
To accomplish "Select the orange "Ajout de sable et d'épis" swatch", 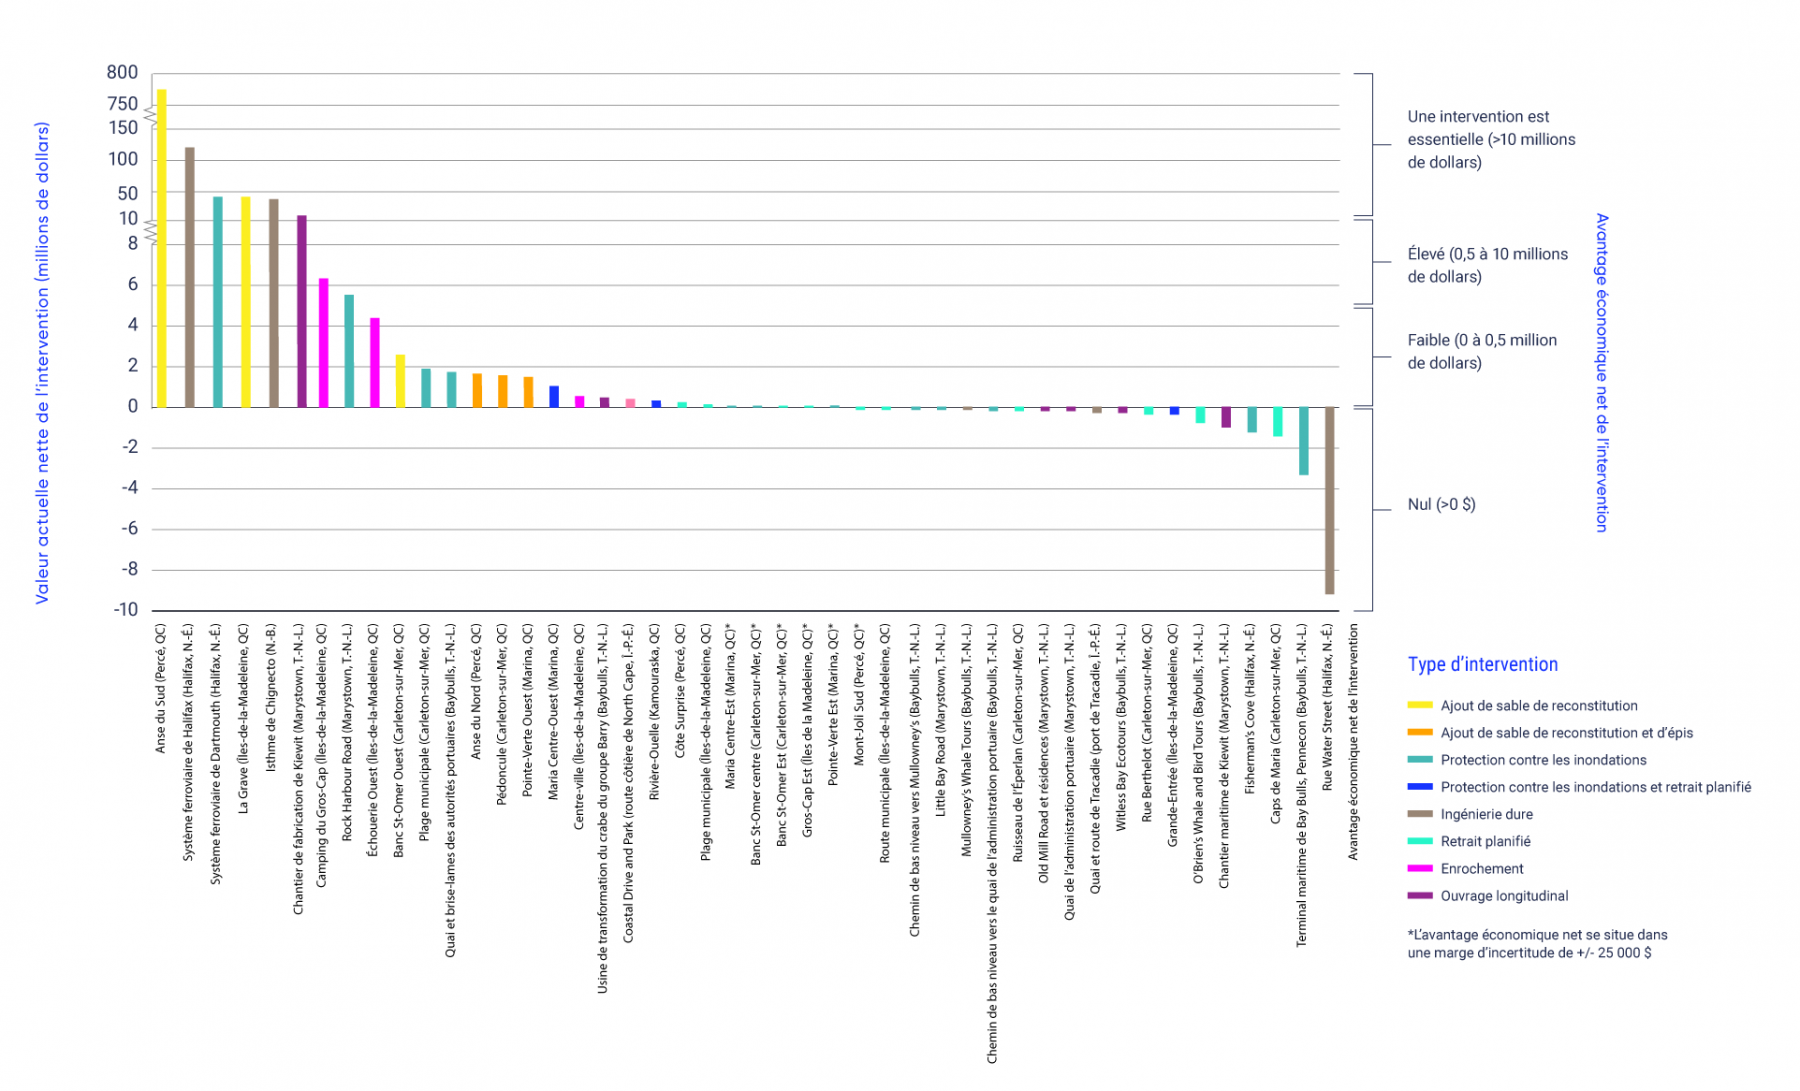I will (x=1419, y=733).
